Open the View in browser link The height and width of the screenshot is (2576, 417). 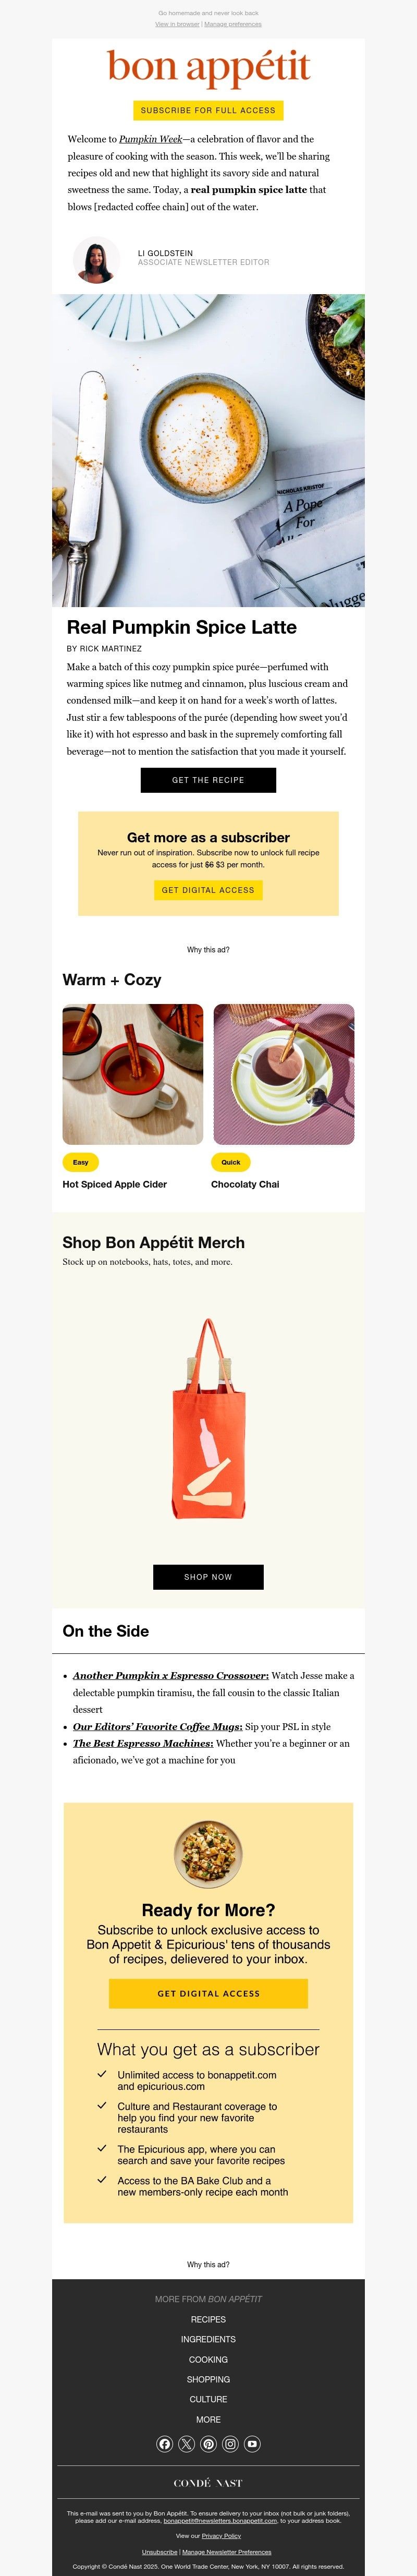click(177, 24)
